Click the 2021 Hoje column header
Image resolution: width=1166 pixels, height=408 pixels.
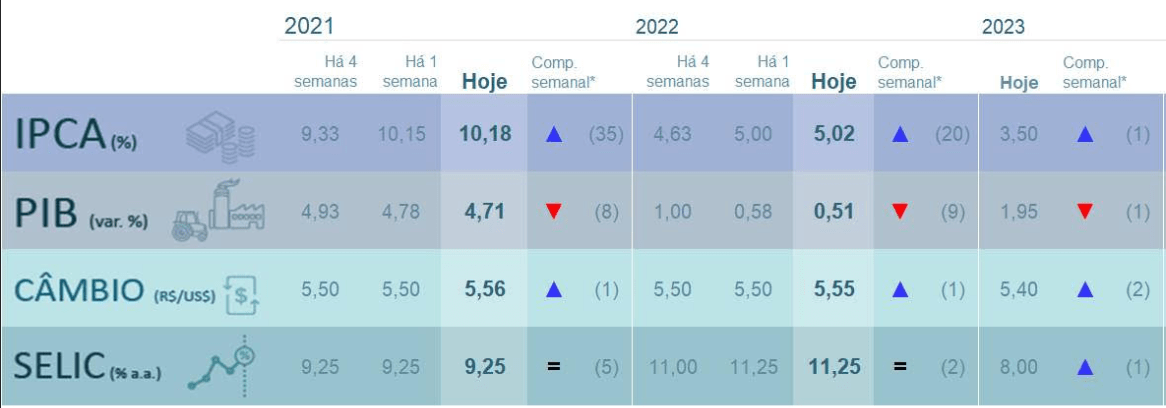(484, 82)
